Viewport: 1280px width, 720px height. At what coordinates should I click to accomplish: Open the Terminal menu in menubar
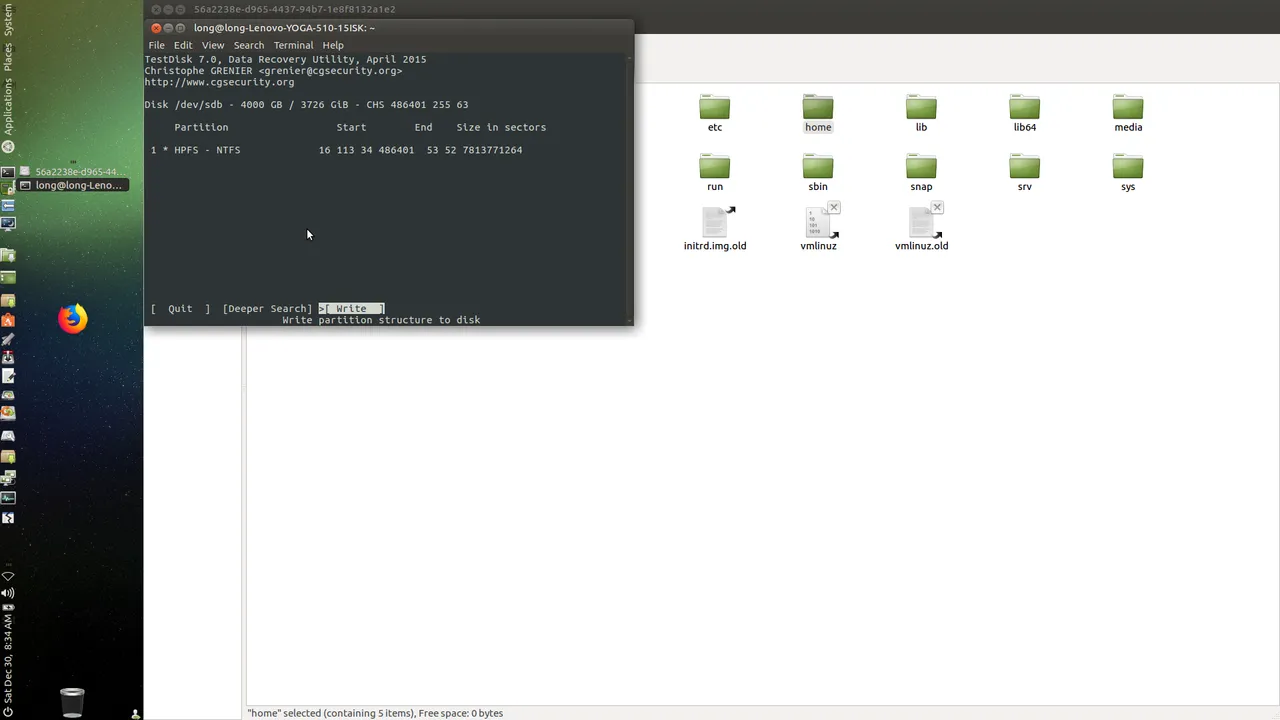[293, 45]
